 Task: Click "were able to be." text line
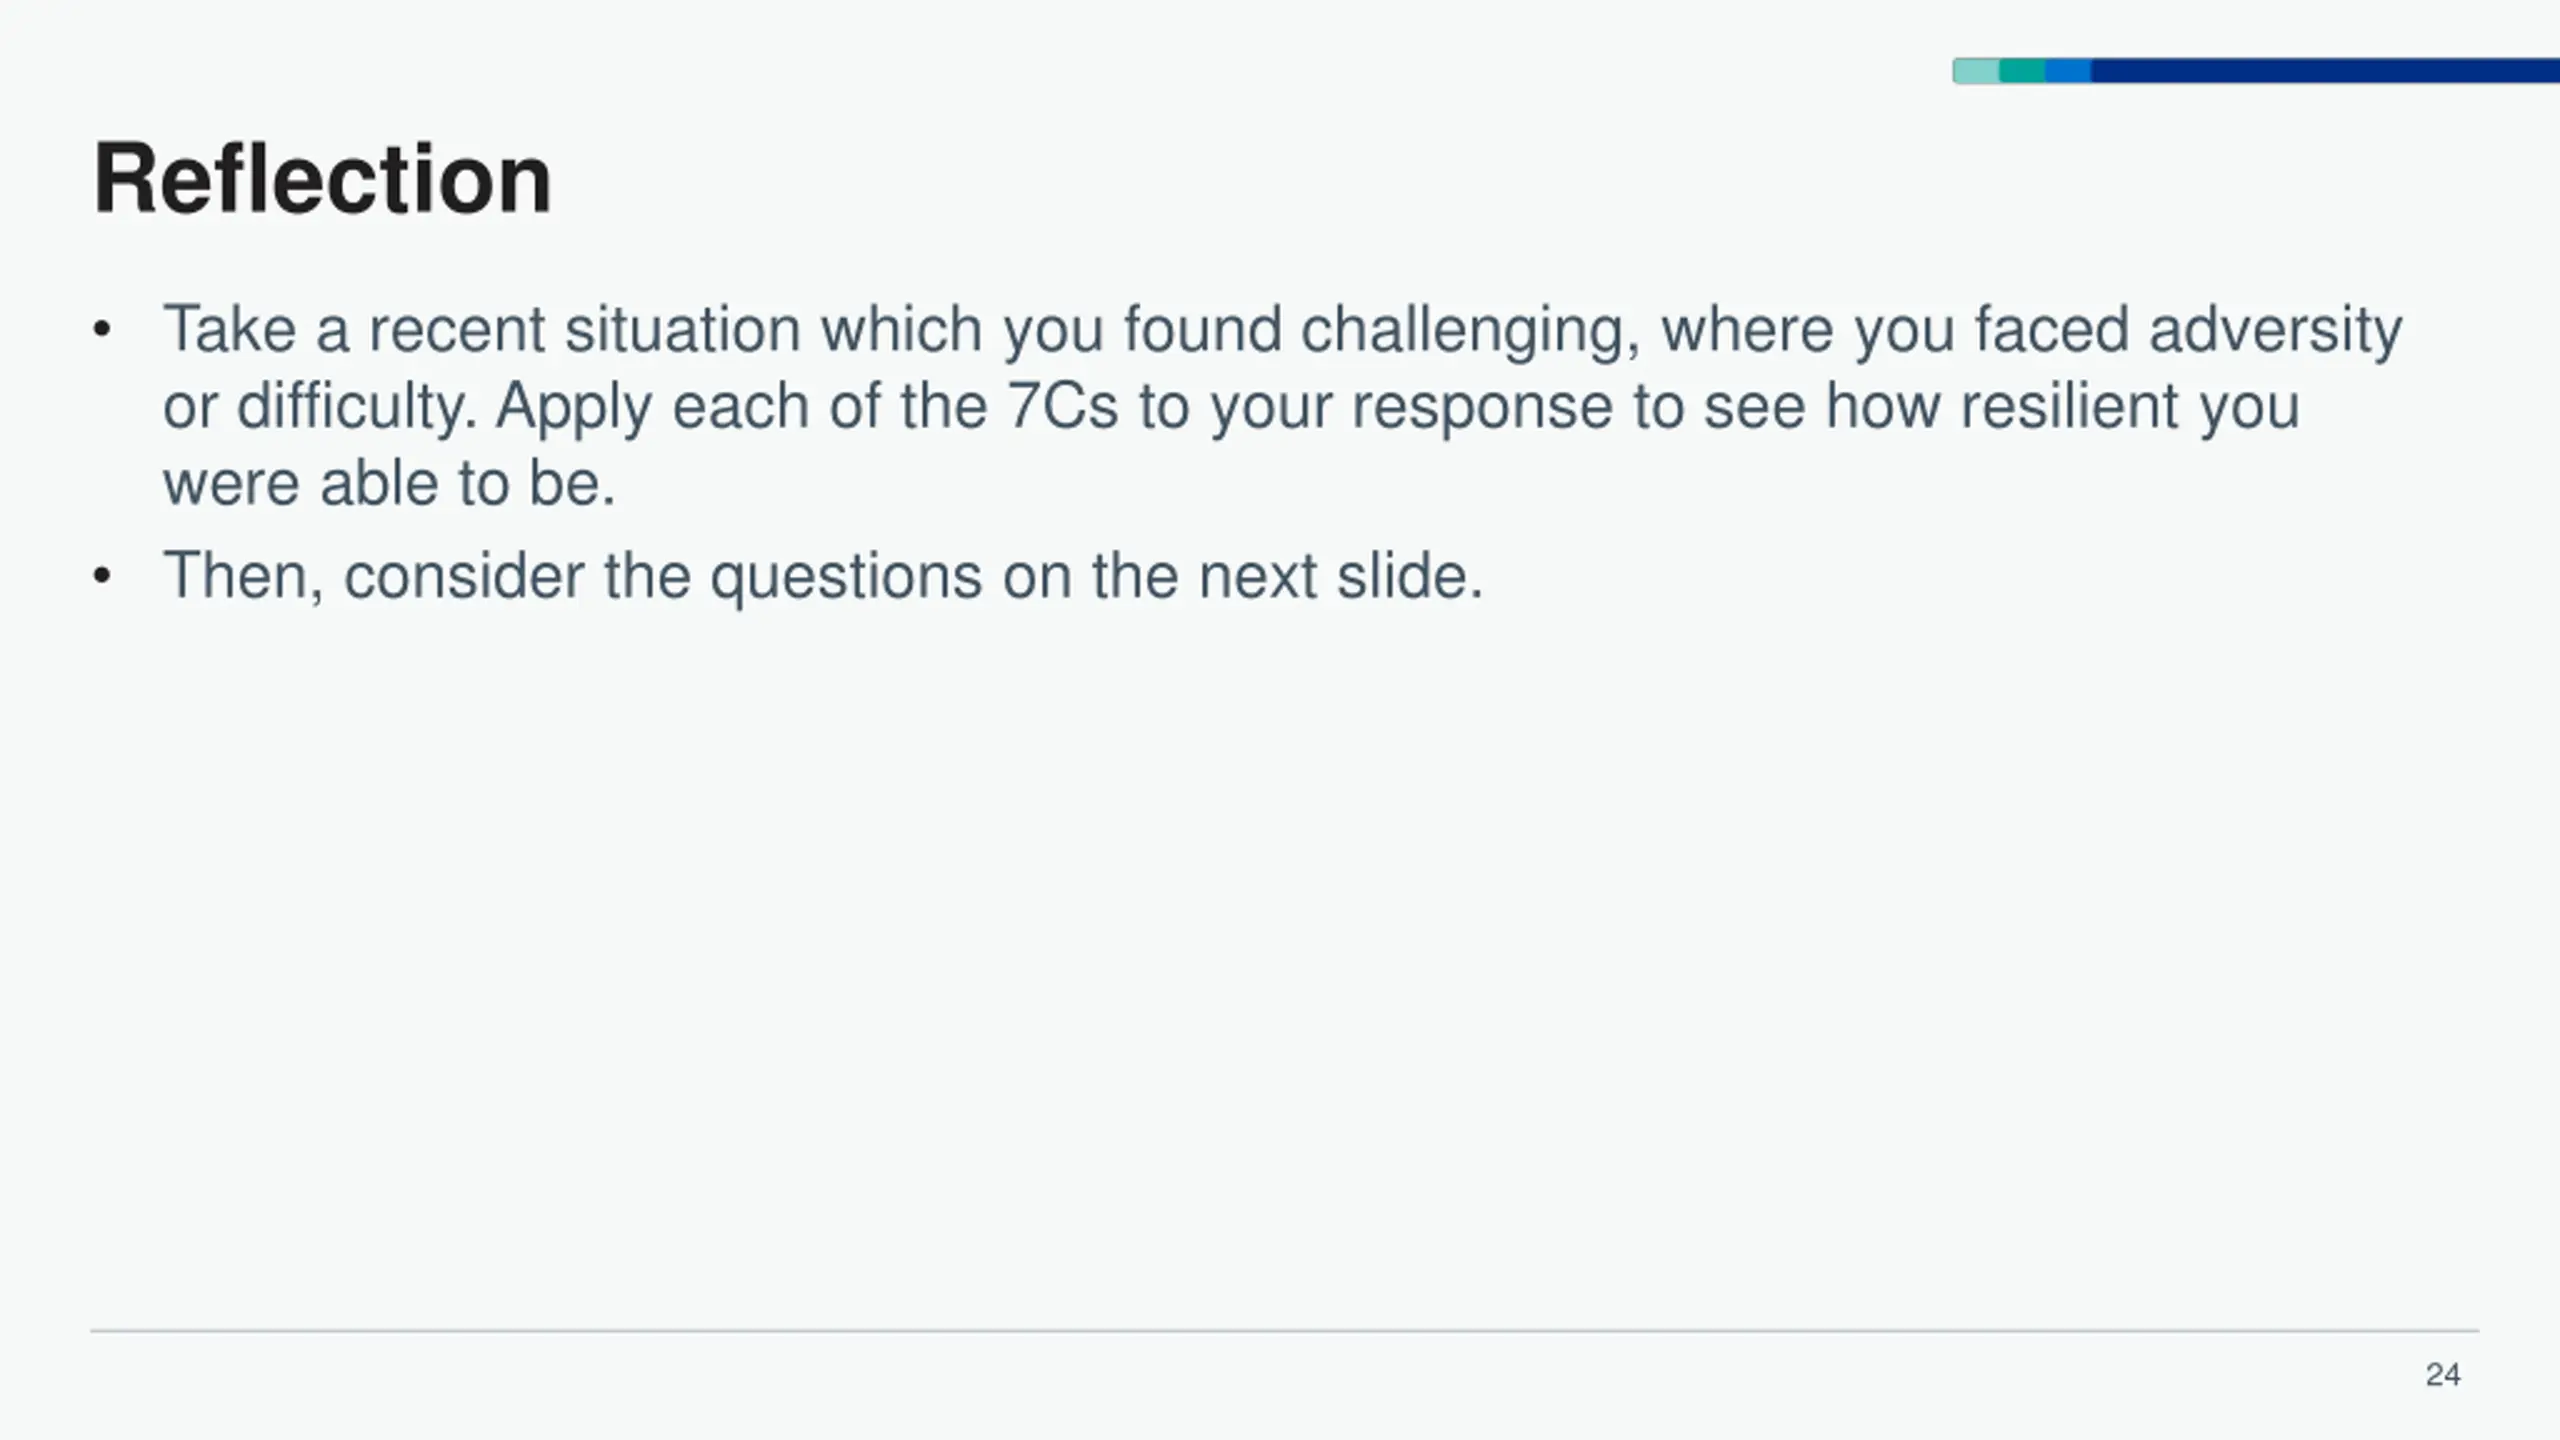click(389, 484)
